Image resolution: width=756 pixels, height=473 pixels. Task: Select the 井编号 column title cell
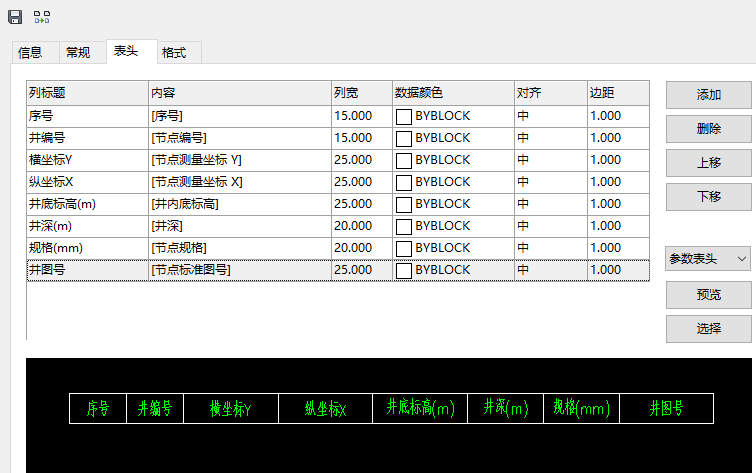pos(87,138)
